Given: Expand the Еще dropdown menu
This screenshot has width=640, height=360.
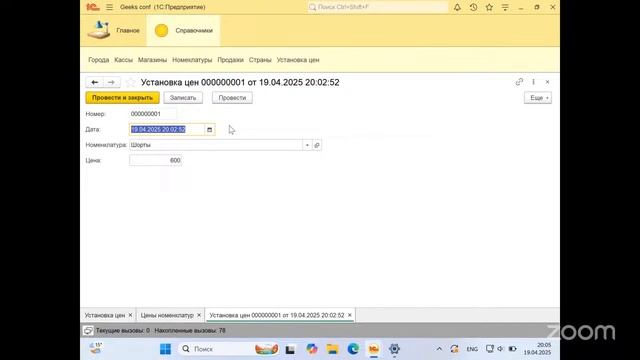Looking at the screenshot, I should 538,98.
